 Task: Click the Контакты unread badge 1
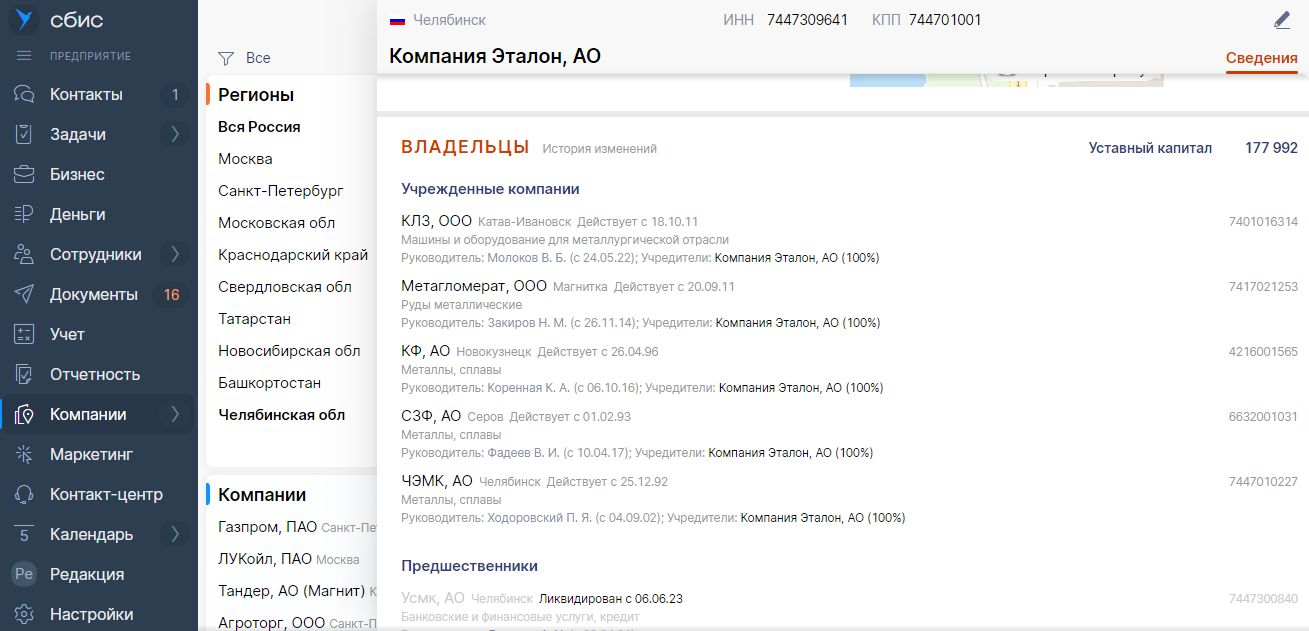point(175,94)
